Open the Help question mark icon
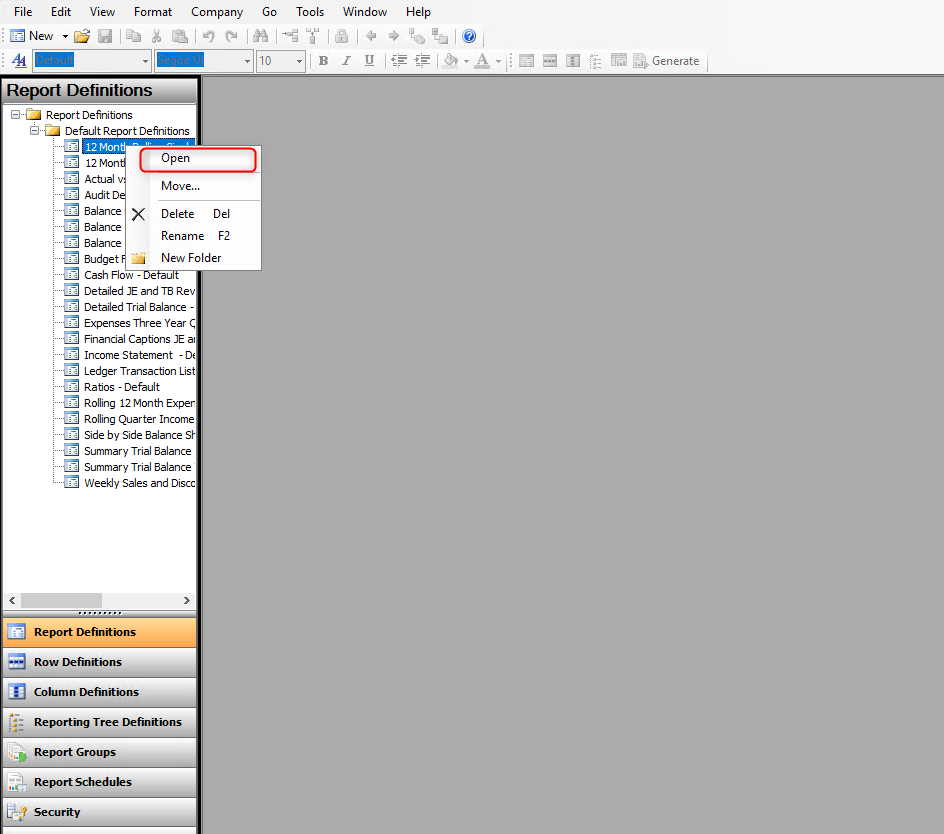944x834 pixels. pos(469,36)
